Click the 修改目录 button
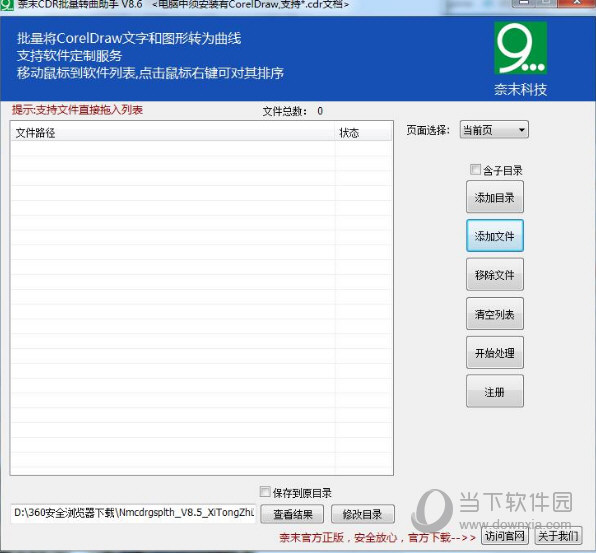The width and height of the screenshot is (596, 554). 363,514
